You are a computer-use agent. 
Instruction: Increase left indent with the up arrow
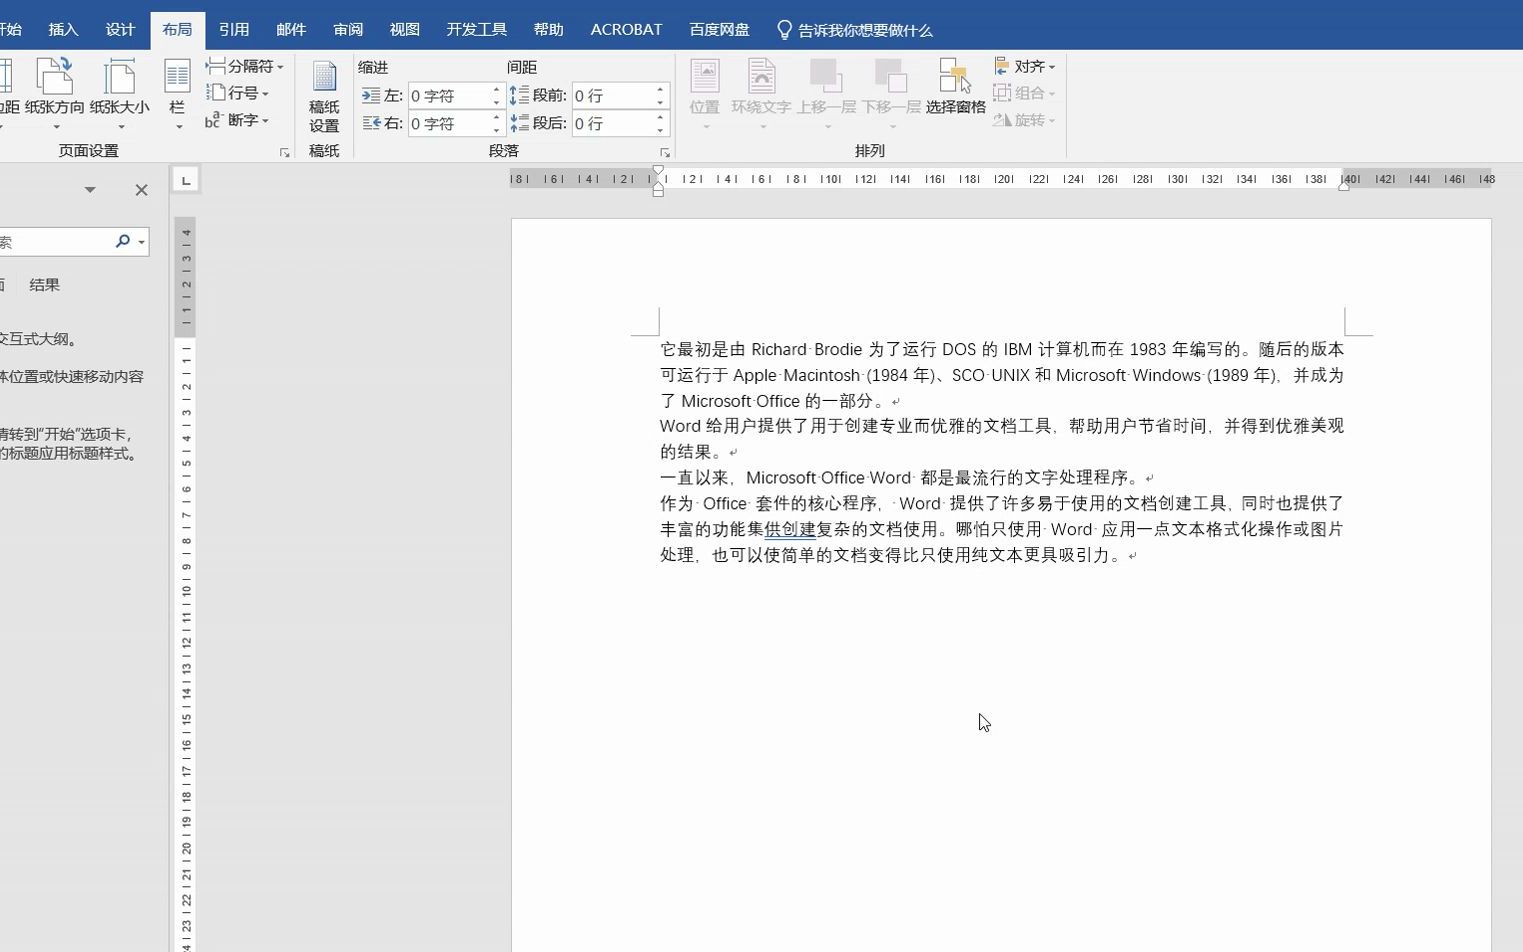click(496, 90)
